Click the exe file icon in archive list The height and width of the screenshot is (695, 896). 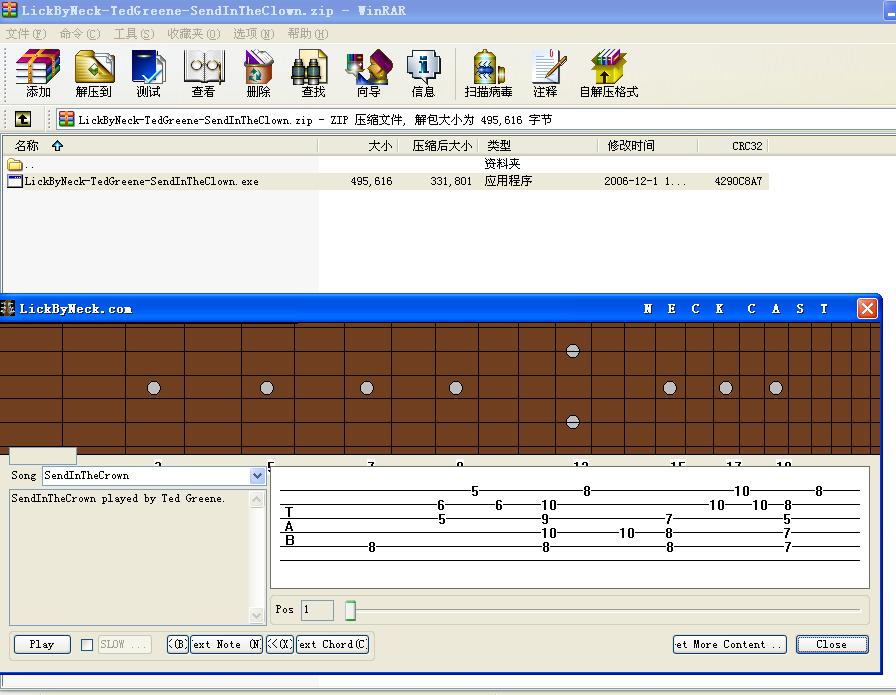click(15, 181)
